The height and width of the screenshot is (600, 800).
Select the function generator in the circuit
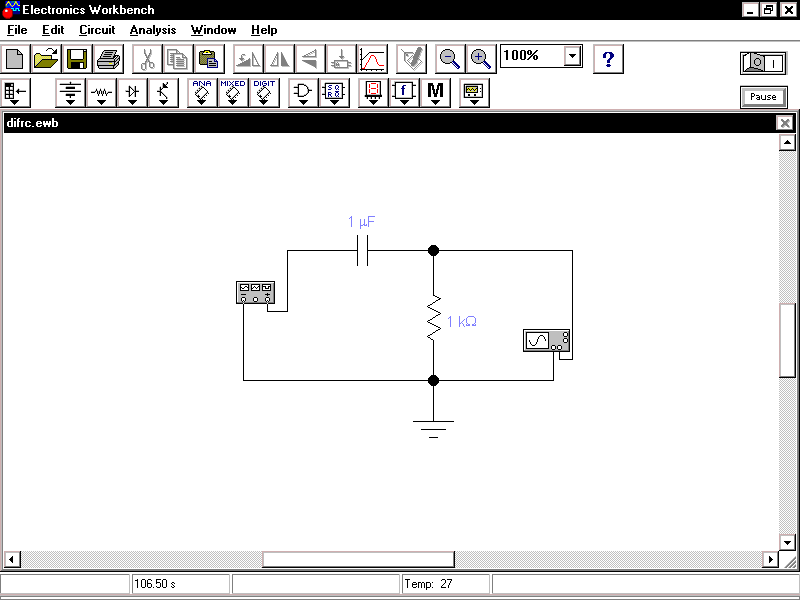pos(255,292)
